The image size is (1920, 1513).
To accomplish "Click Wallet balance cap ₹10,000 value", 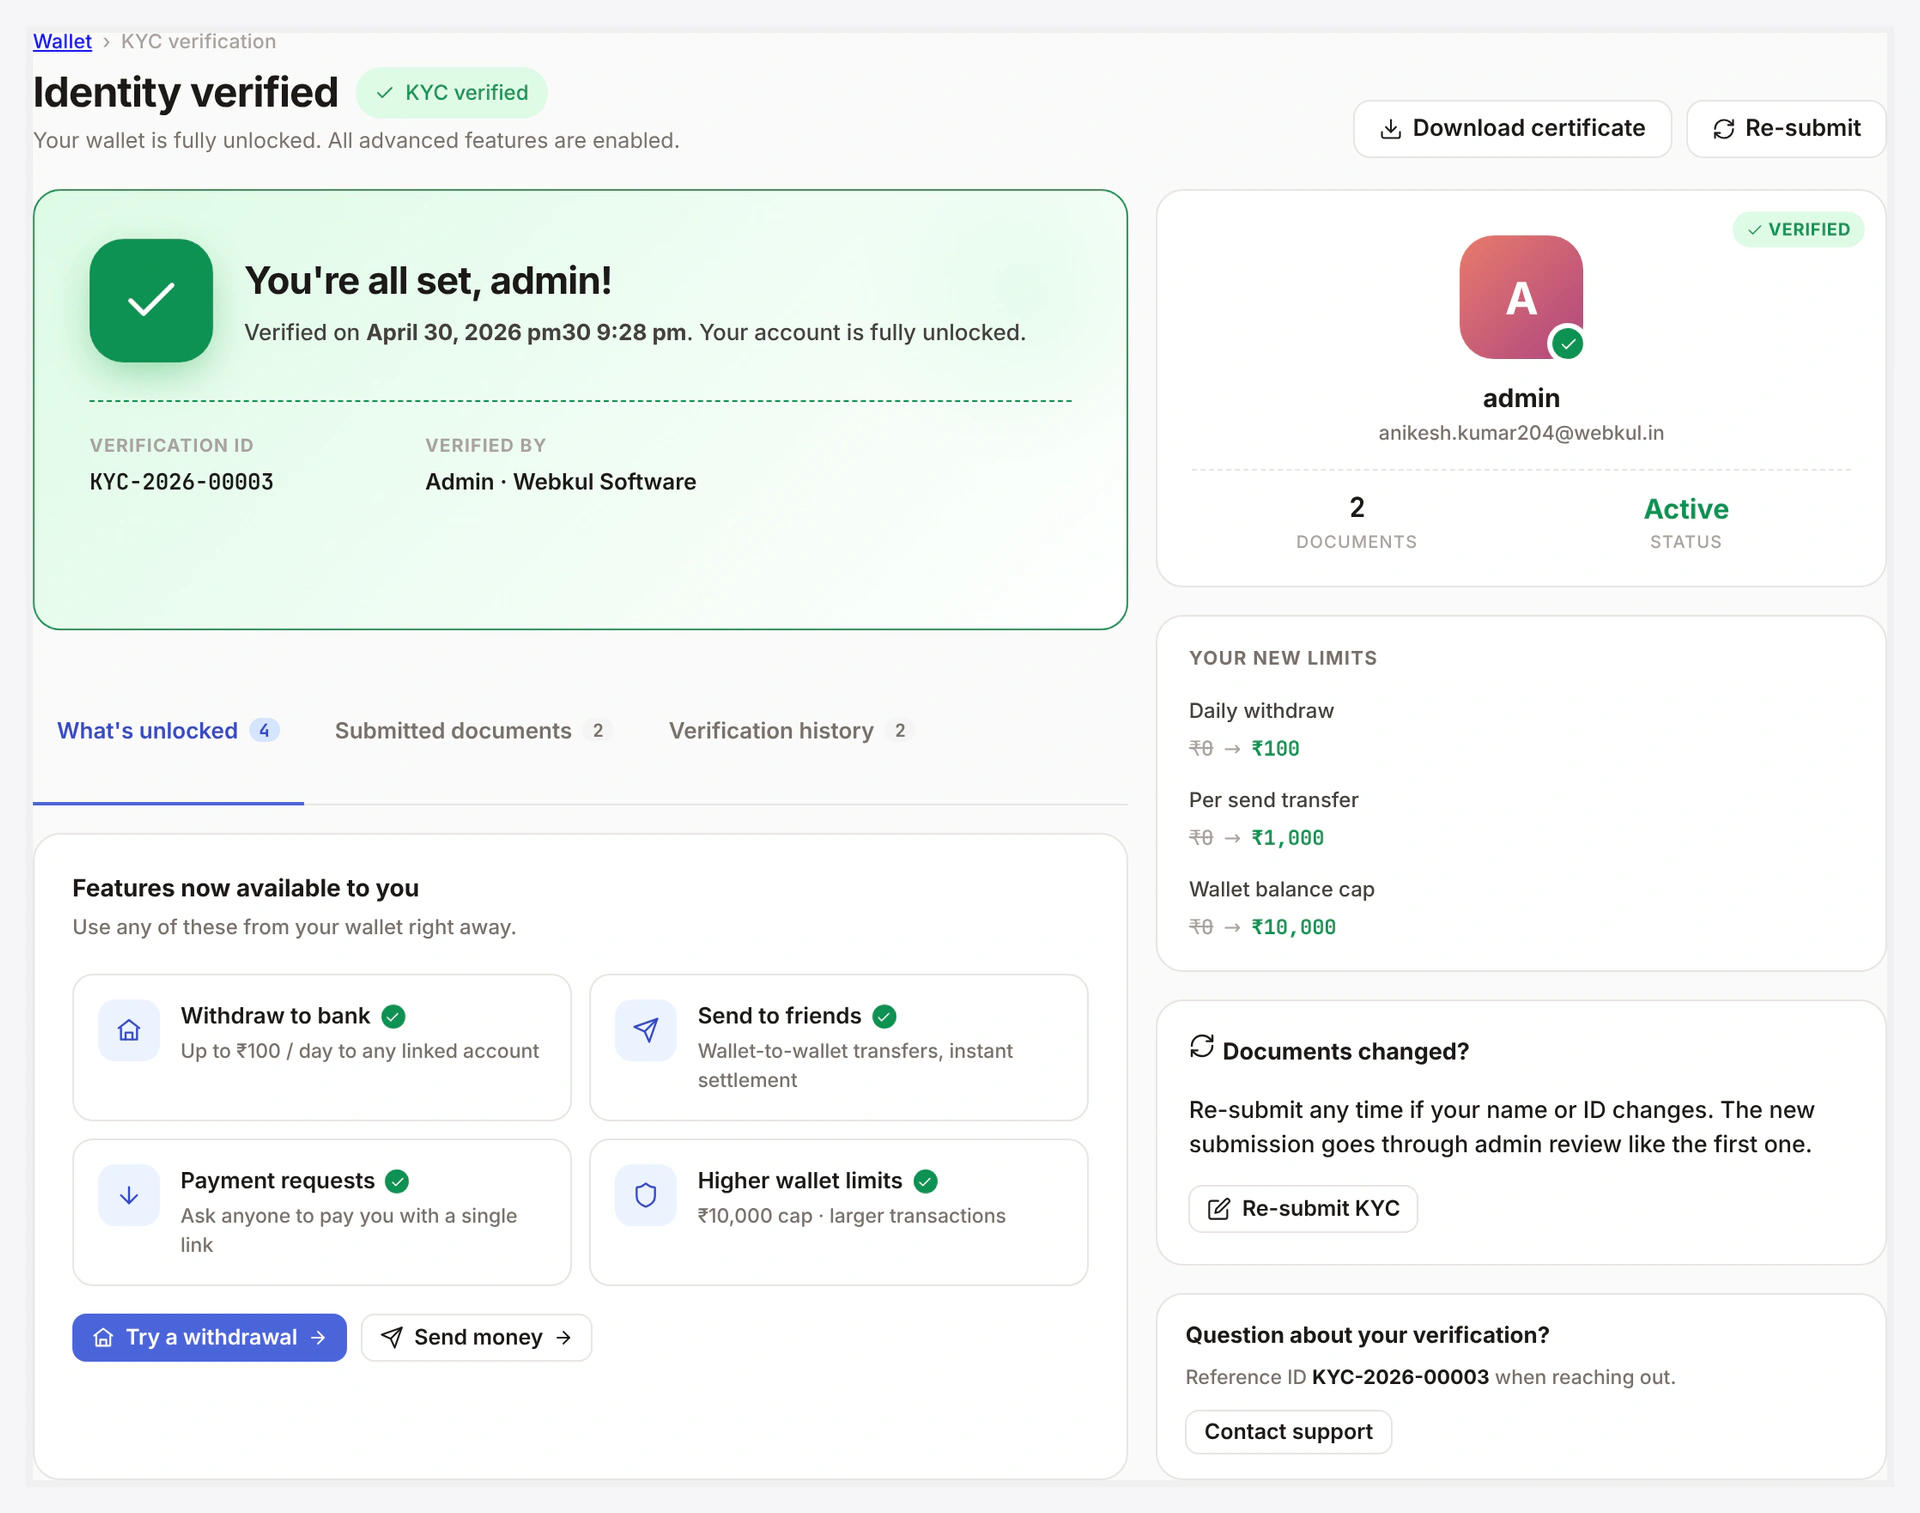I will pyautogui.click(x=1293, y=927).
